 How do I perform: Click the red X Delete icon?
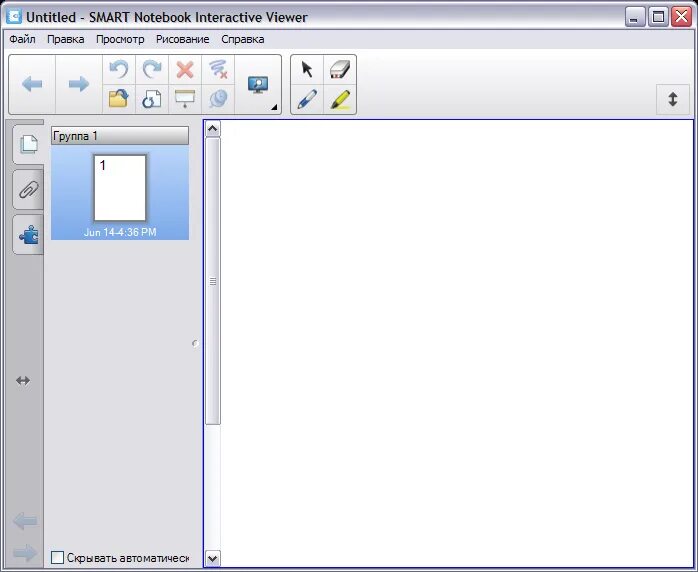click(x=185, y=70)
